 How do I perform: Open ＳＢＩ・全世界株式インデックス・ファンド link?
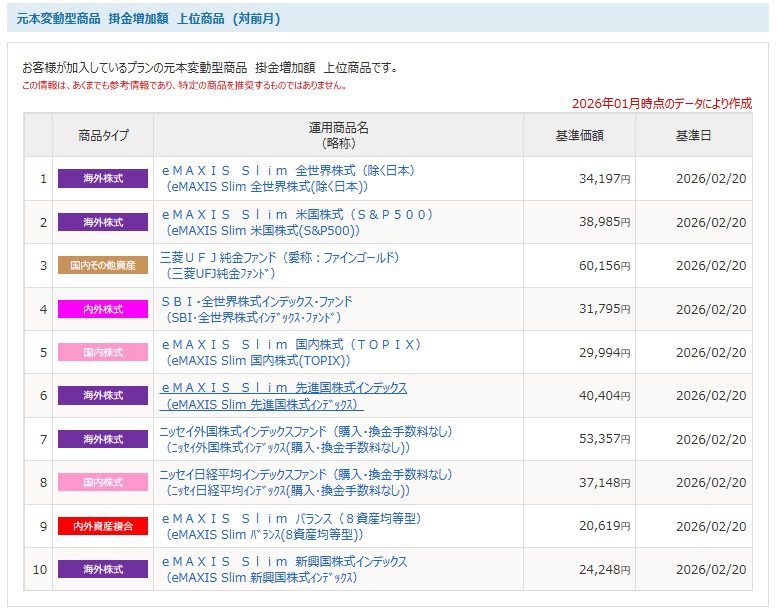tap(257, 309)
